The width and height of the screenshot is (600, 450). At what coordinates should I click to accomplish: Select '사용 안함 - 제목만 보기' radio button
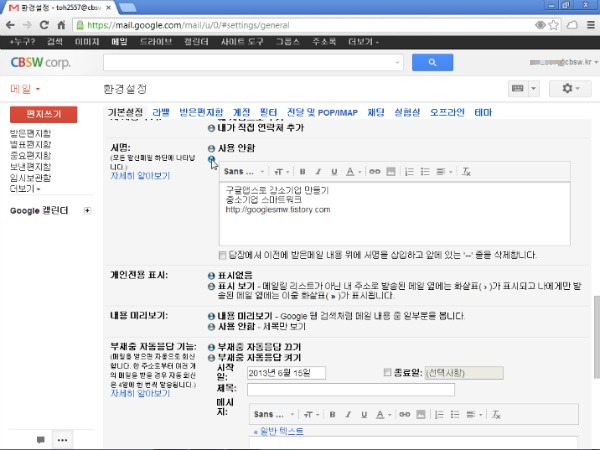click(x=211, y=327)
